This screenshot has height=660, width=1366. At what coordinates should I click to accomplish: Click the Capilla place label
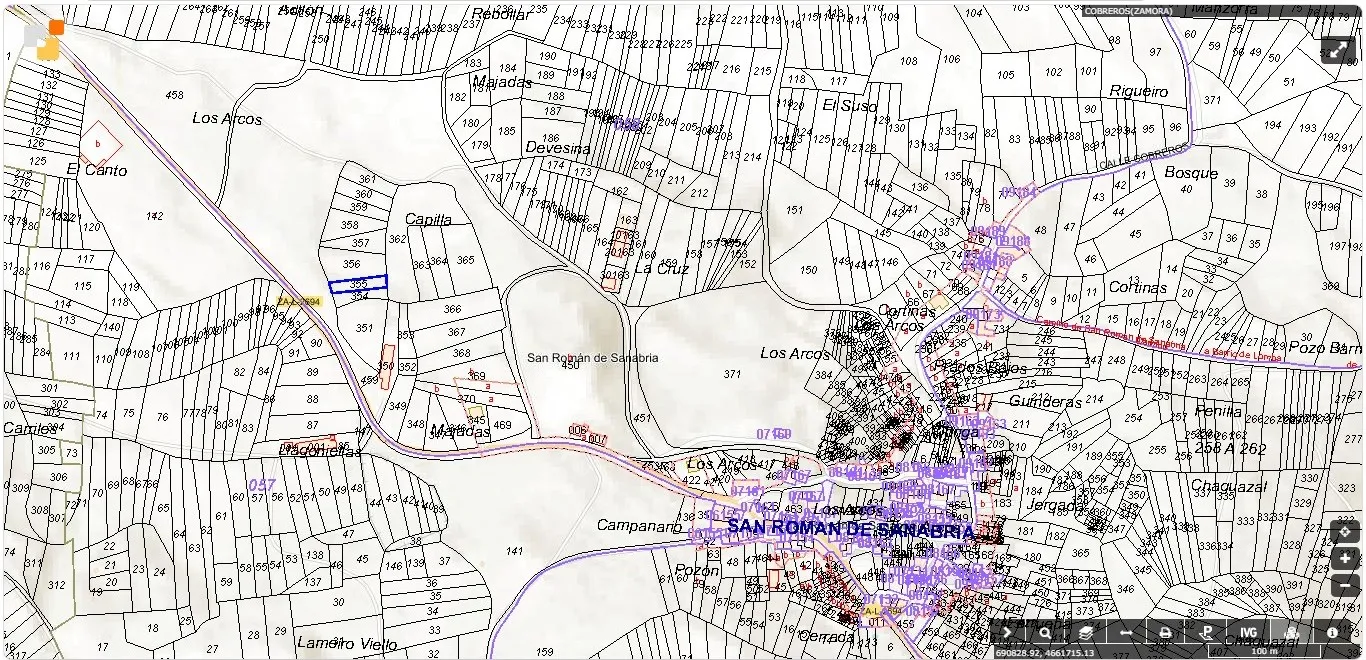(428, 219)
